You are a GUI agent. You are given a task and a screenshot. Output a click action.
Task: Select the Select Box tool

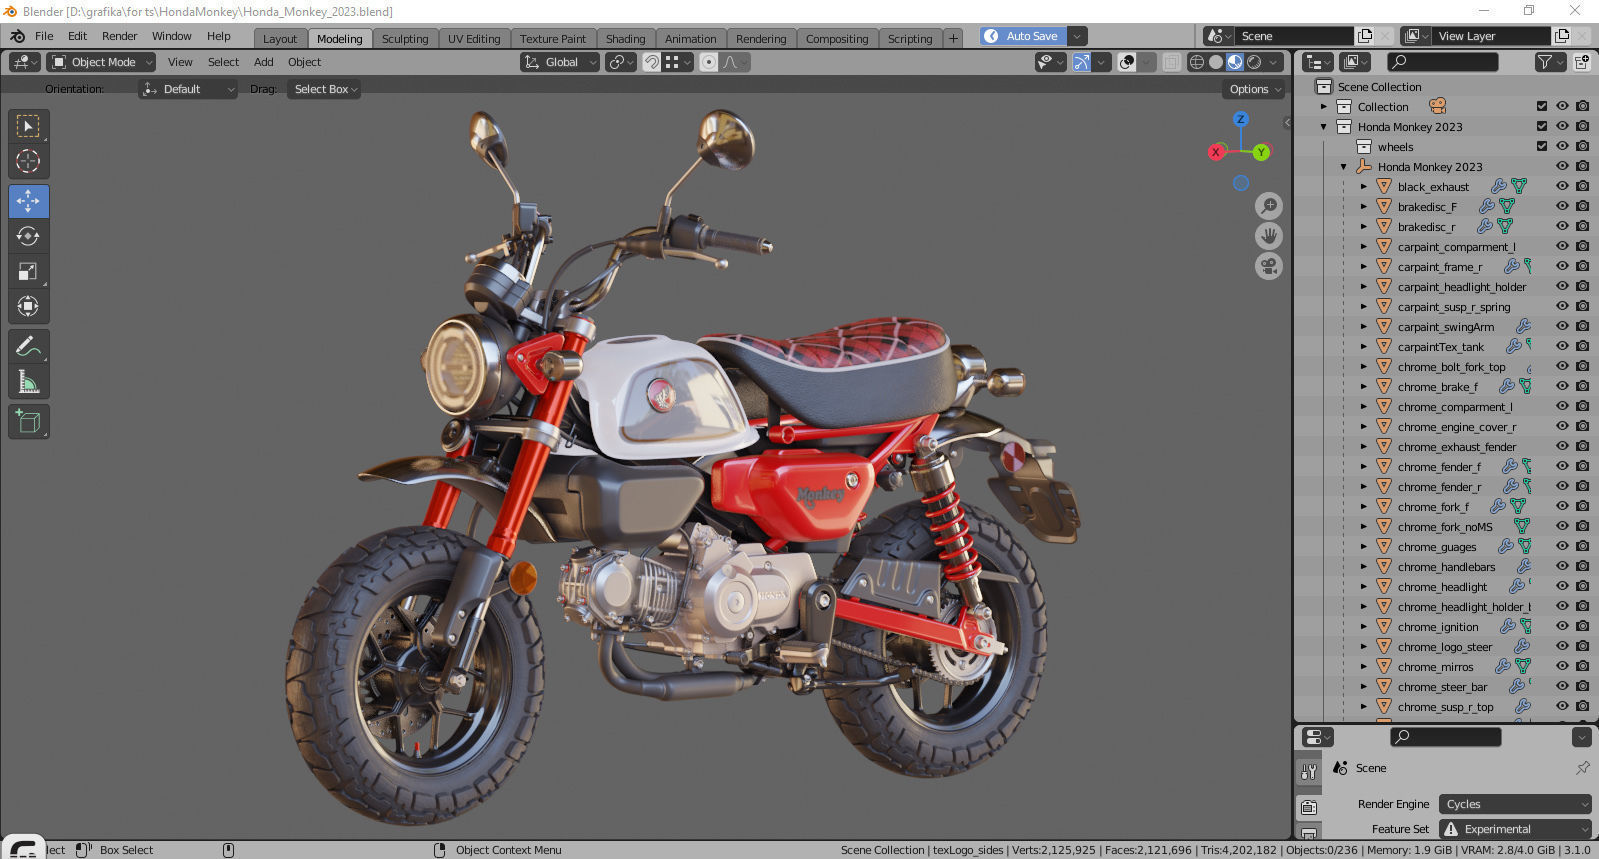click(28, 126)
